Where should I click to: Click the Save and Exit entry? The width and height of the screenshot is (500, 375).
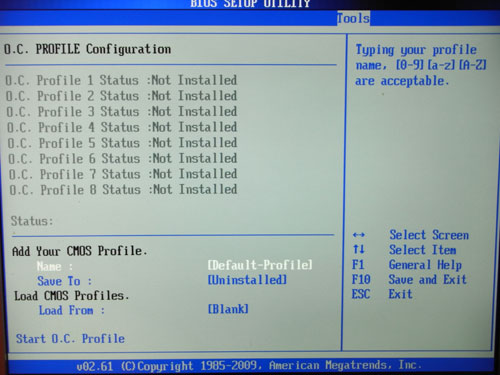coord(428,279)
